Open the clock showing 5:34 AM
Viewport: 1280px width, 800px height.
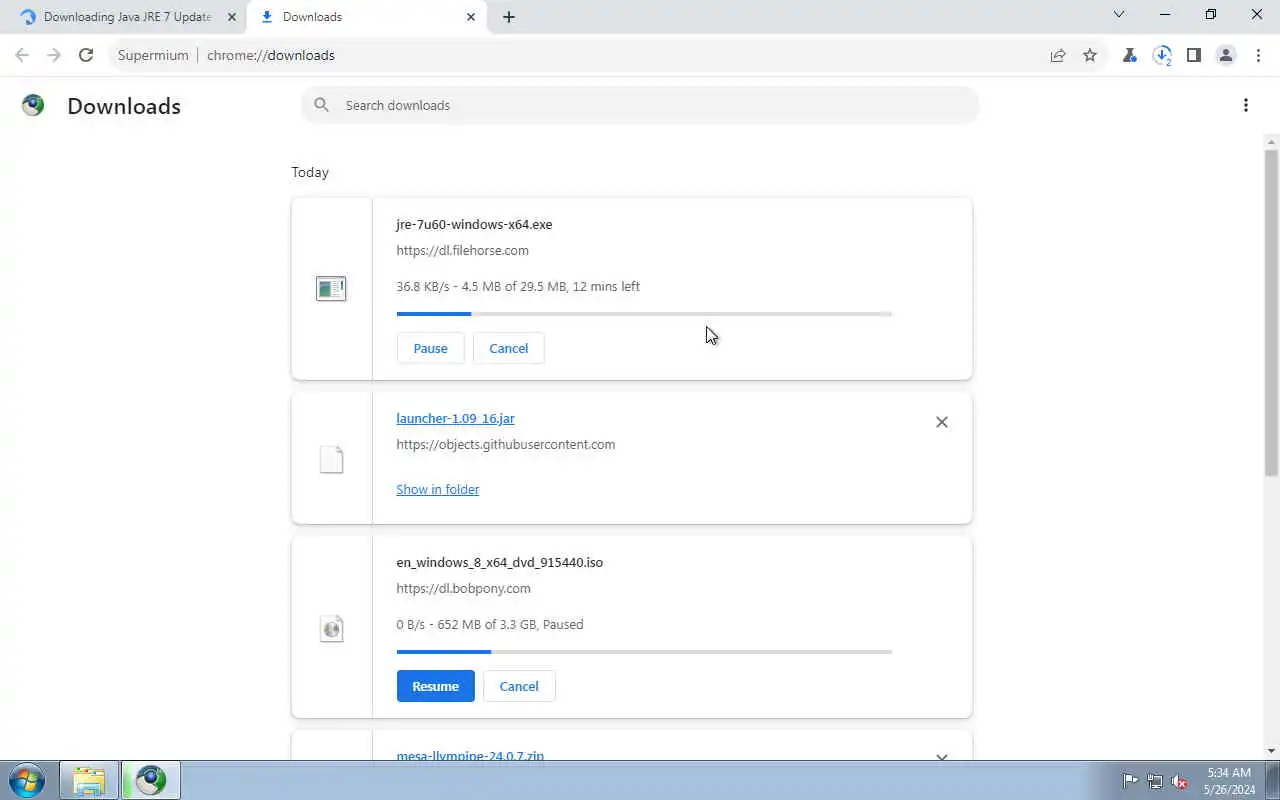click(1229, 781)
